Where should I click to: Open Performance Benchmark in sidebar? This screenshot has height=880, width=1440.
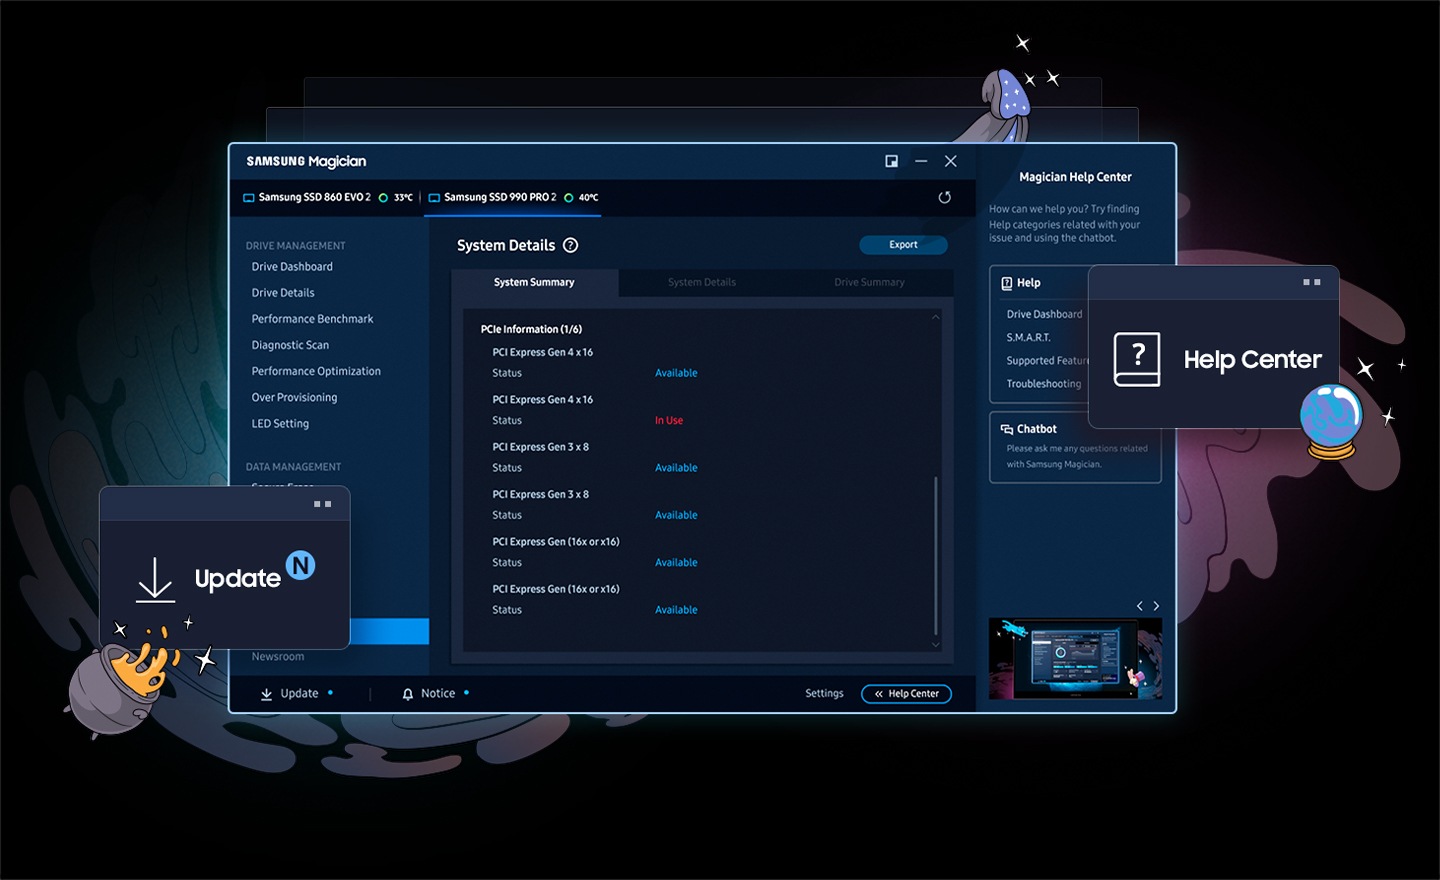[x=312, y=319]
